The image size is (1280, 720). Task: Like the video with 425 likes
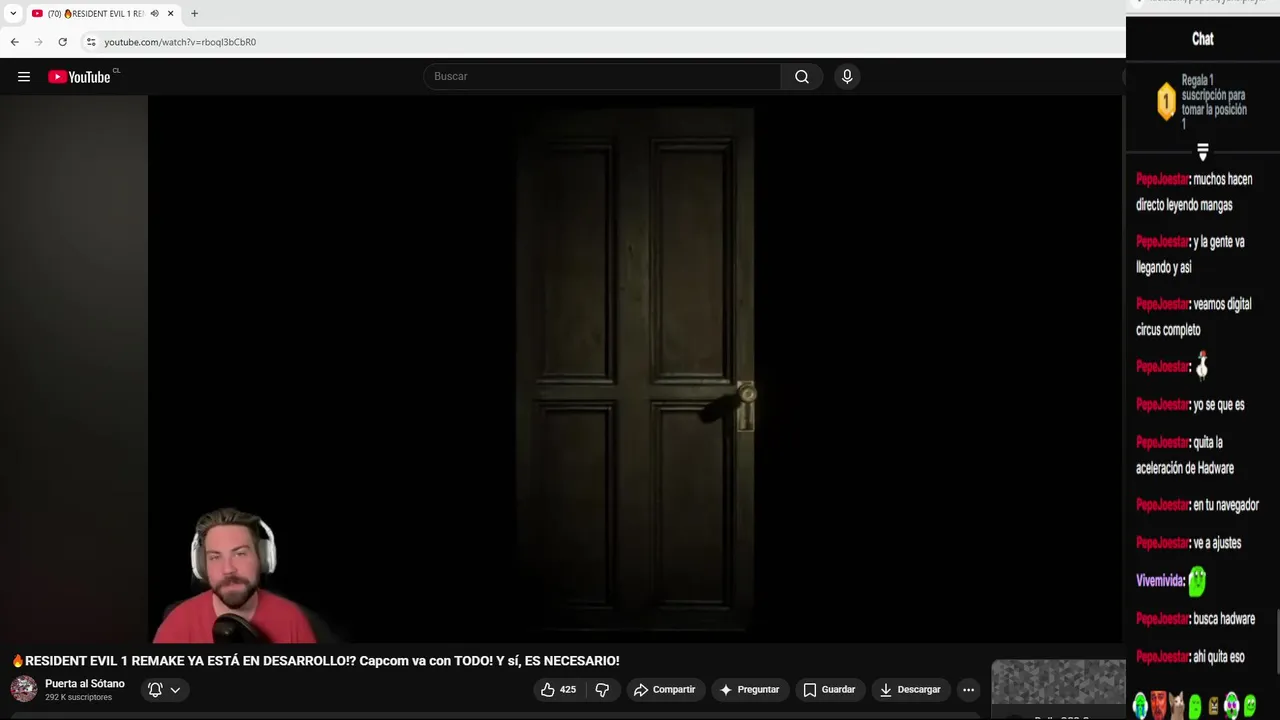558,690
